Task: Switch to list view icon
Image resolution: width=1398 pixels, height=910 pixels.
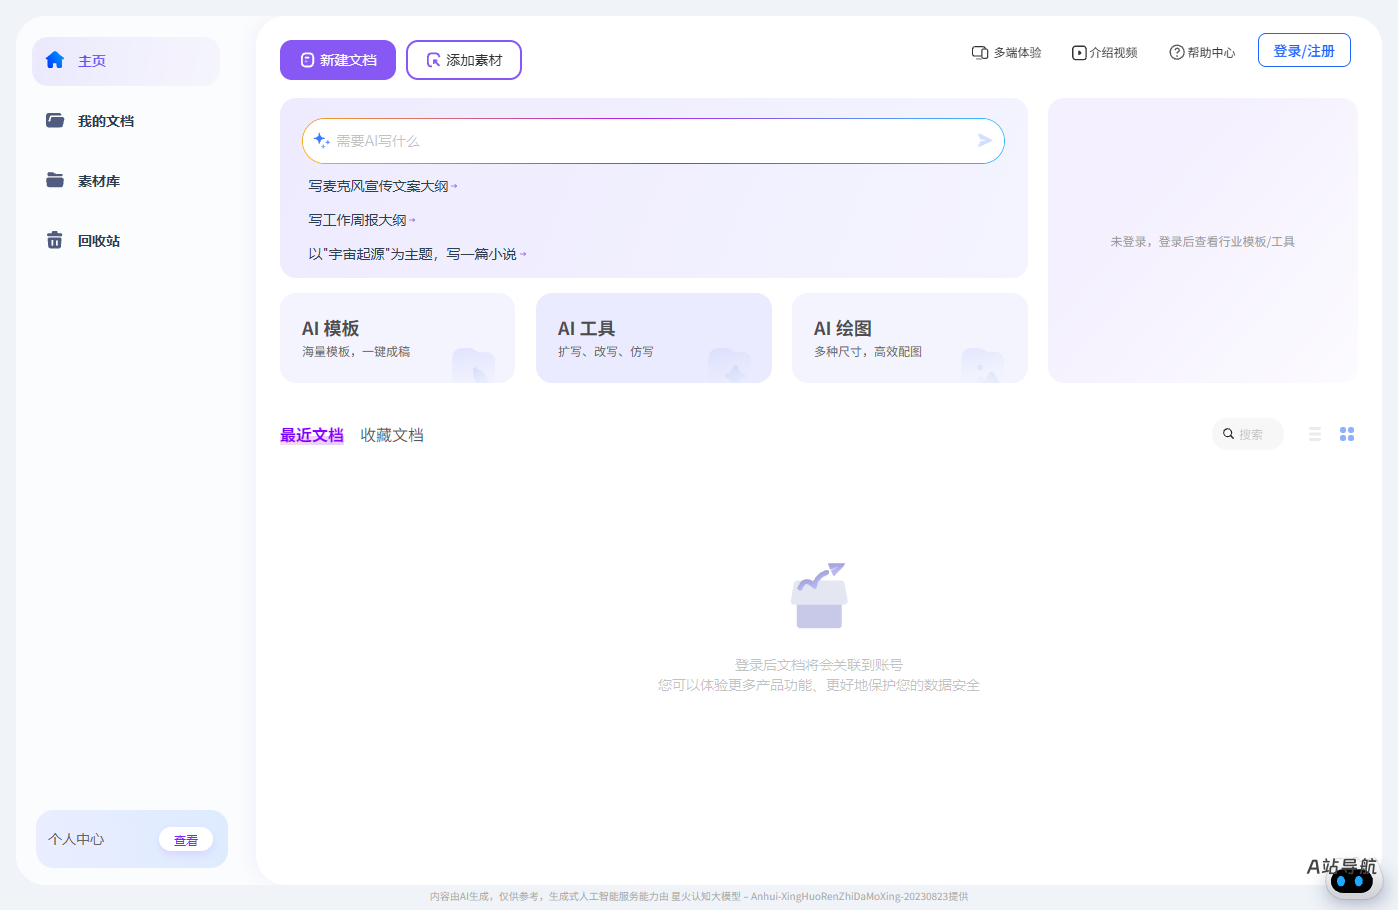Action: coord(1315,434)
